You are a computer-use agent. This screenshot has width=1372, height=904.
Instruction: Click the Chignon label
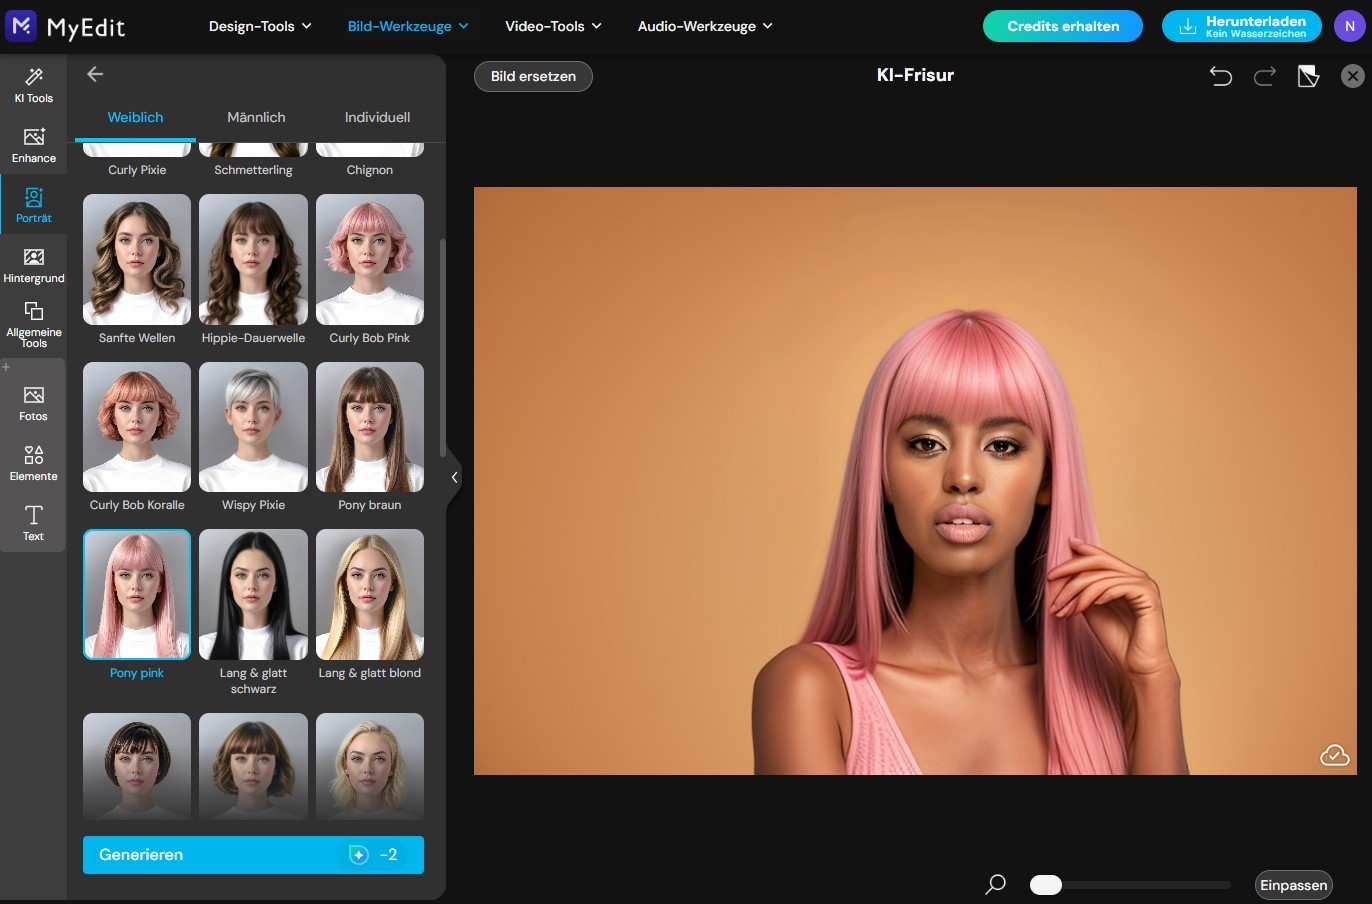(370, 170)
